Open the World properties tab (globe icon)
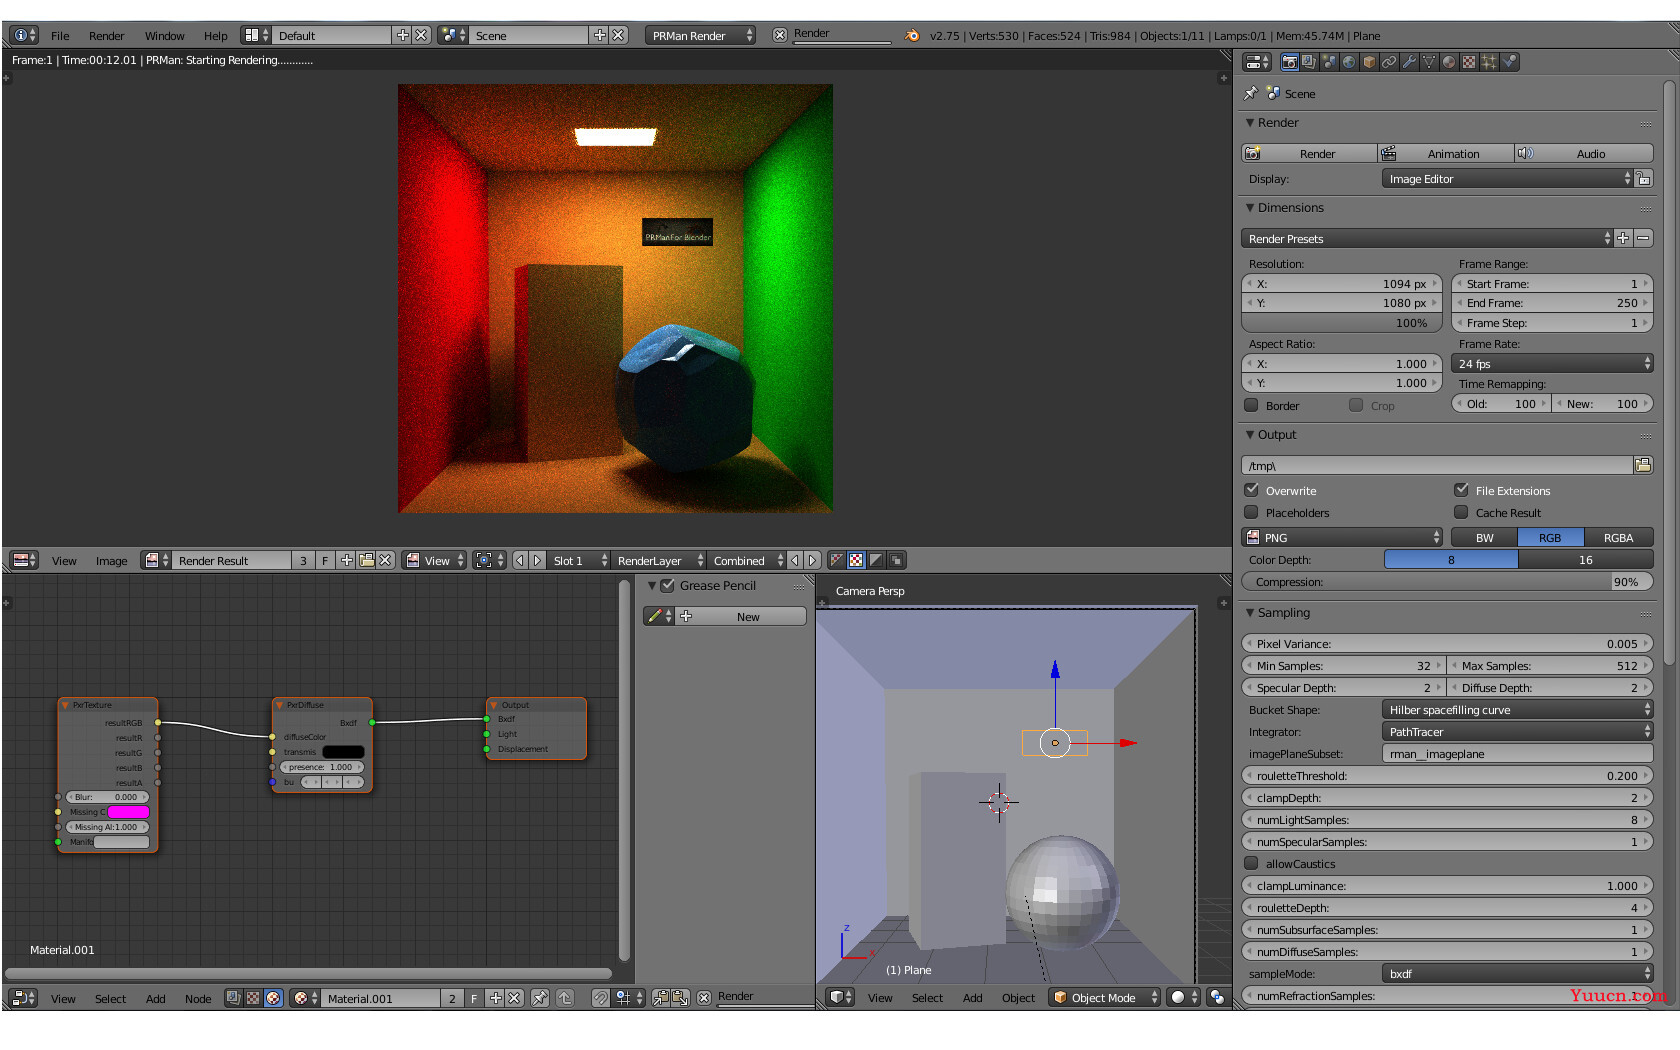This screenshot has width=1680, height=1050. [1349, 62]
